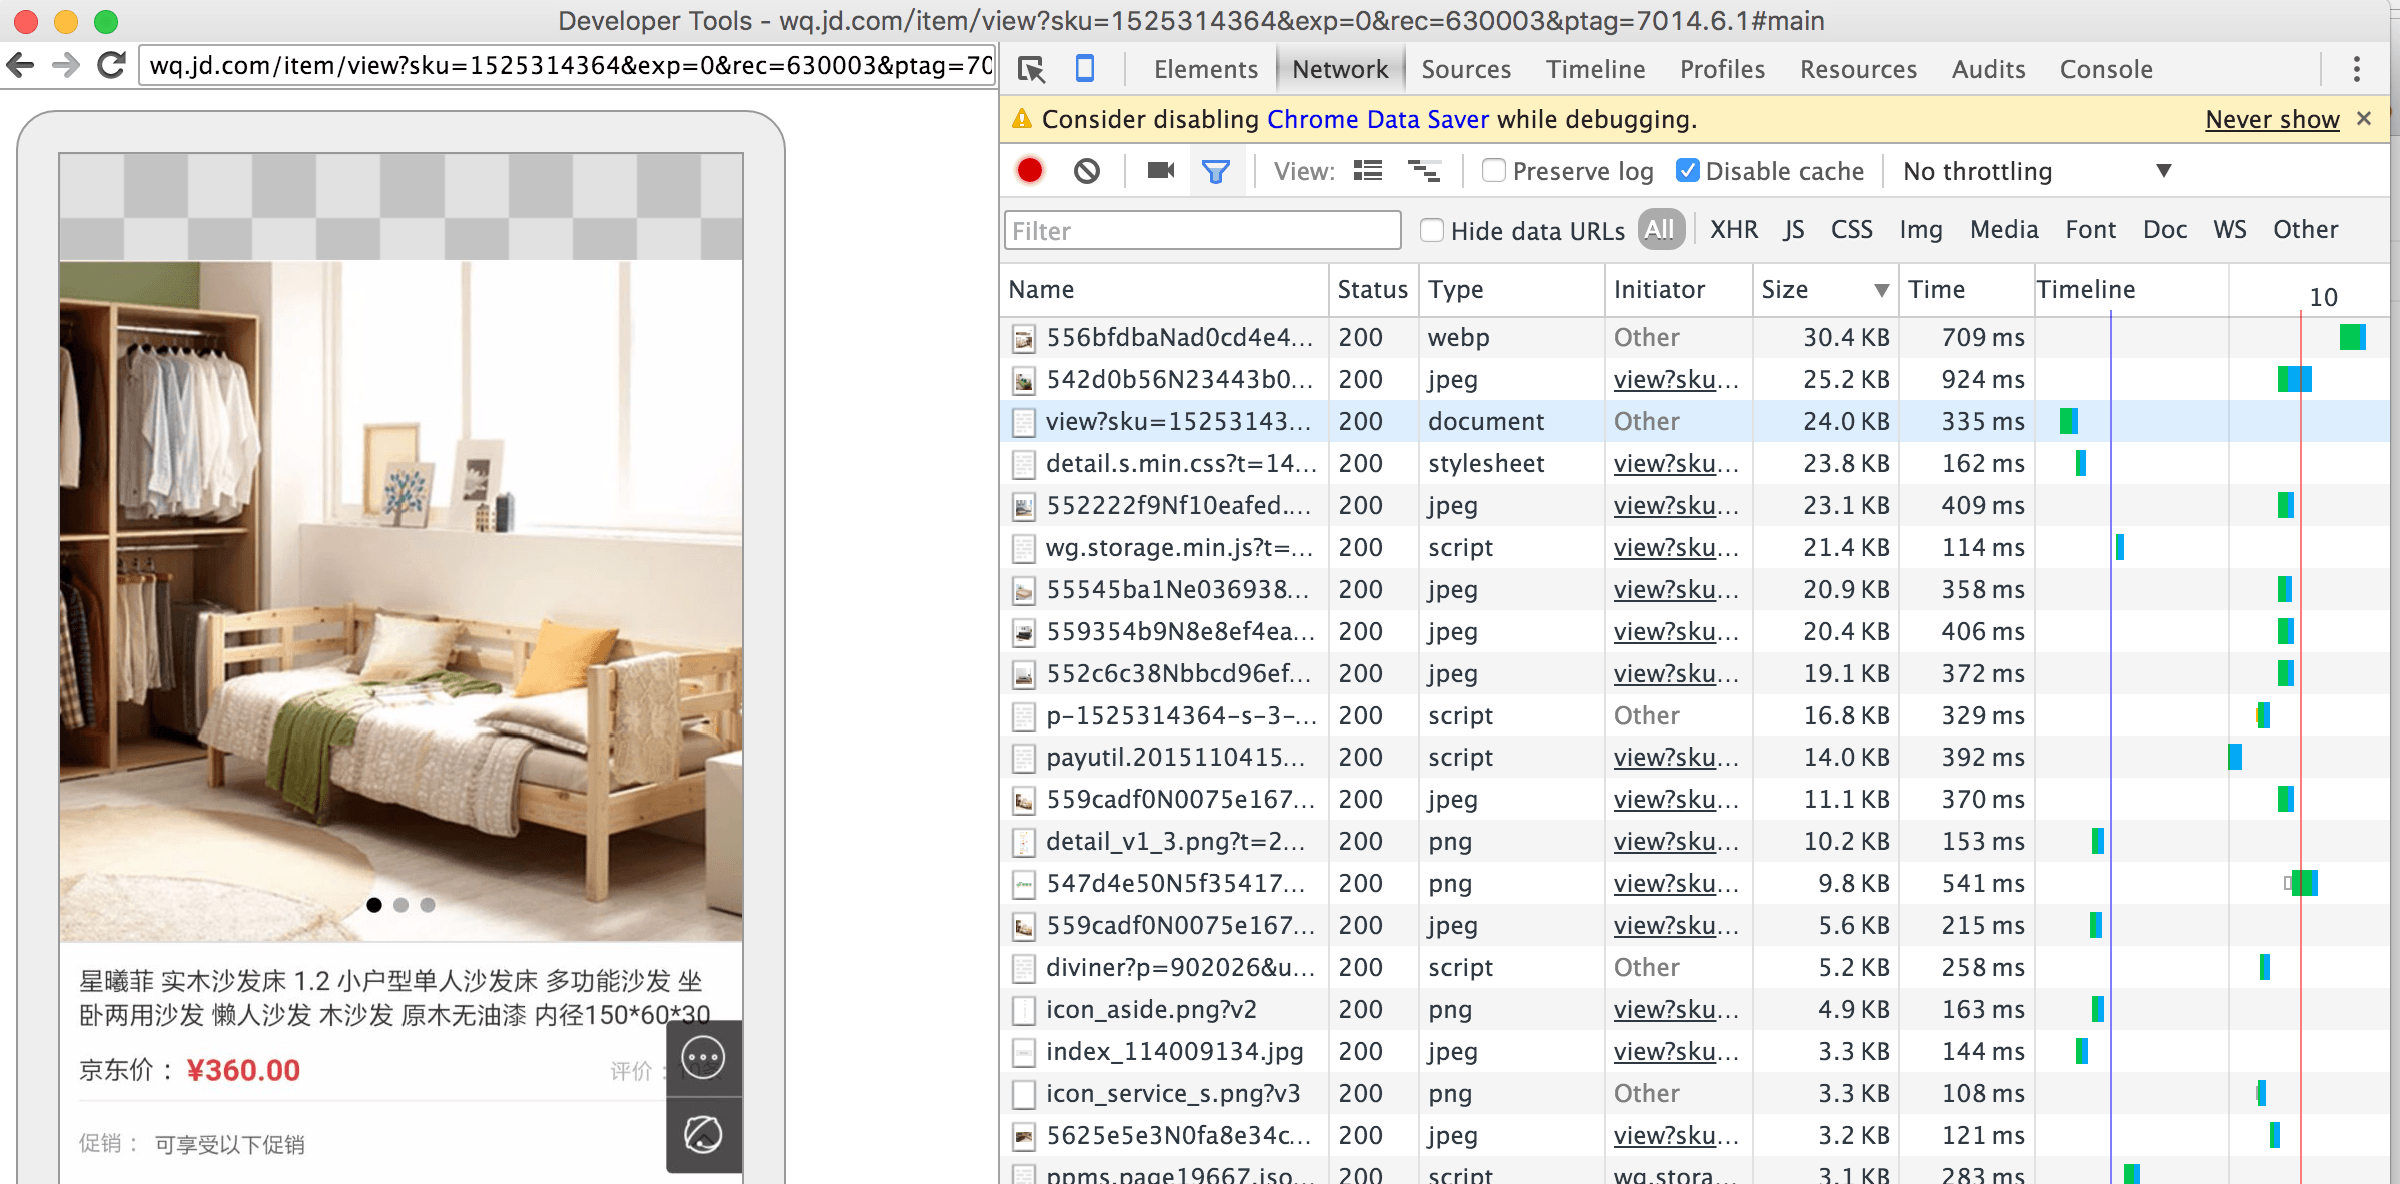Open initiator link for detail.s.min.css row
Image resolution: width=2400 pixels, height=1184 pixels.
pyautogui.click(x=1676, y=465)
